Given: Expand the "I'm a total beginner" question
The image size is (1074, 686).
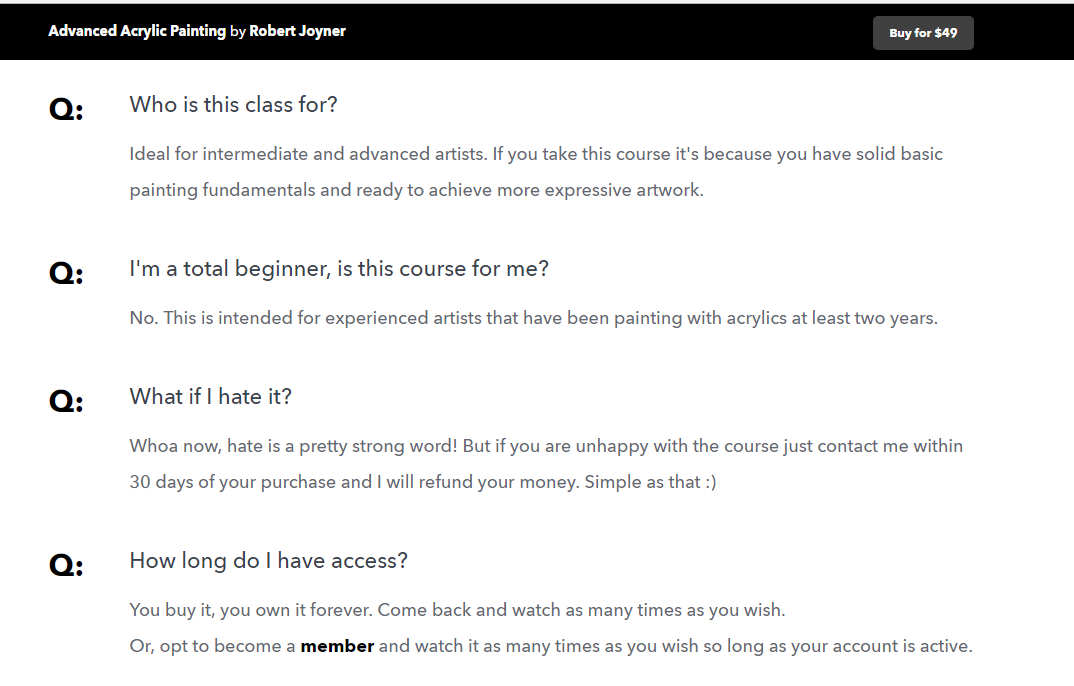Looking at the screenshot, I should point(338,268).
